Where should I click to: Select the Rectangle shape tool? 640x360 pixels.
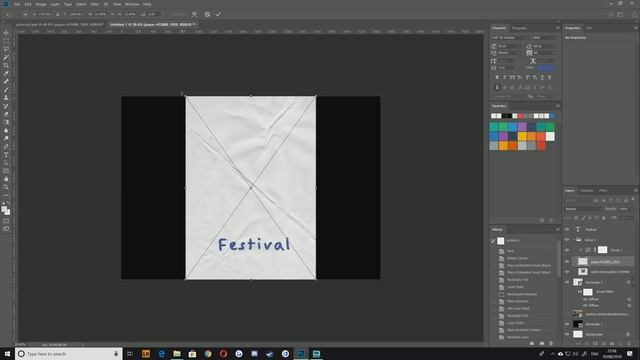pos(6,171)
